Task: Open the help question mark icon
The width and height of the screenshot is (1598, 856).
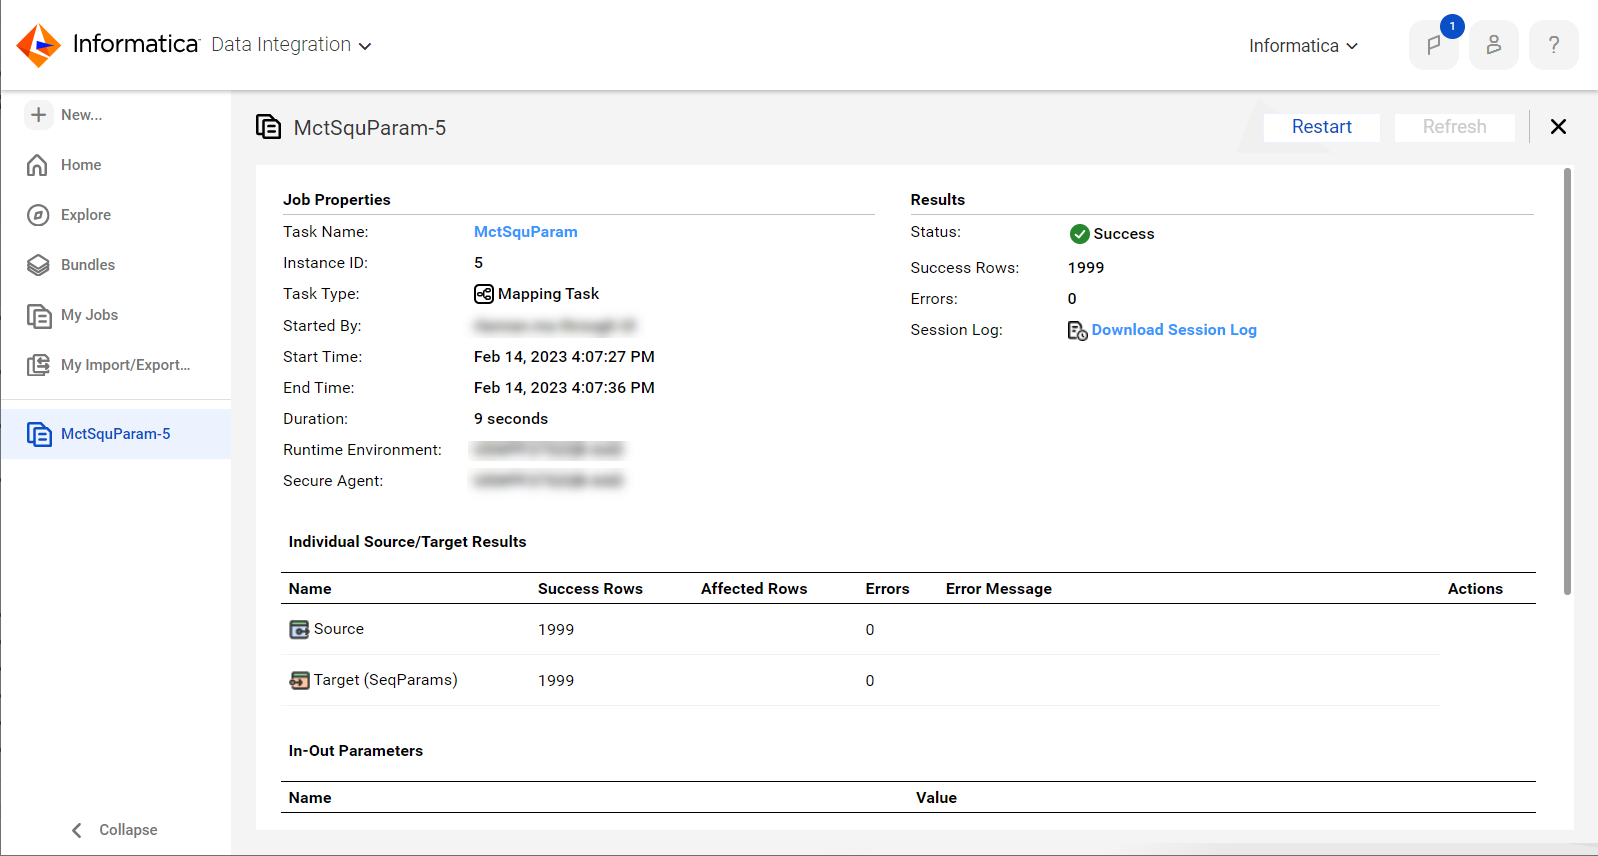Action: point(1554,45)
